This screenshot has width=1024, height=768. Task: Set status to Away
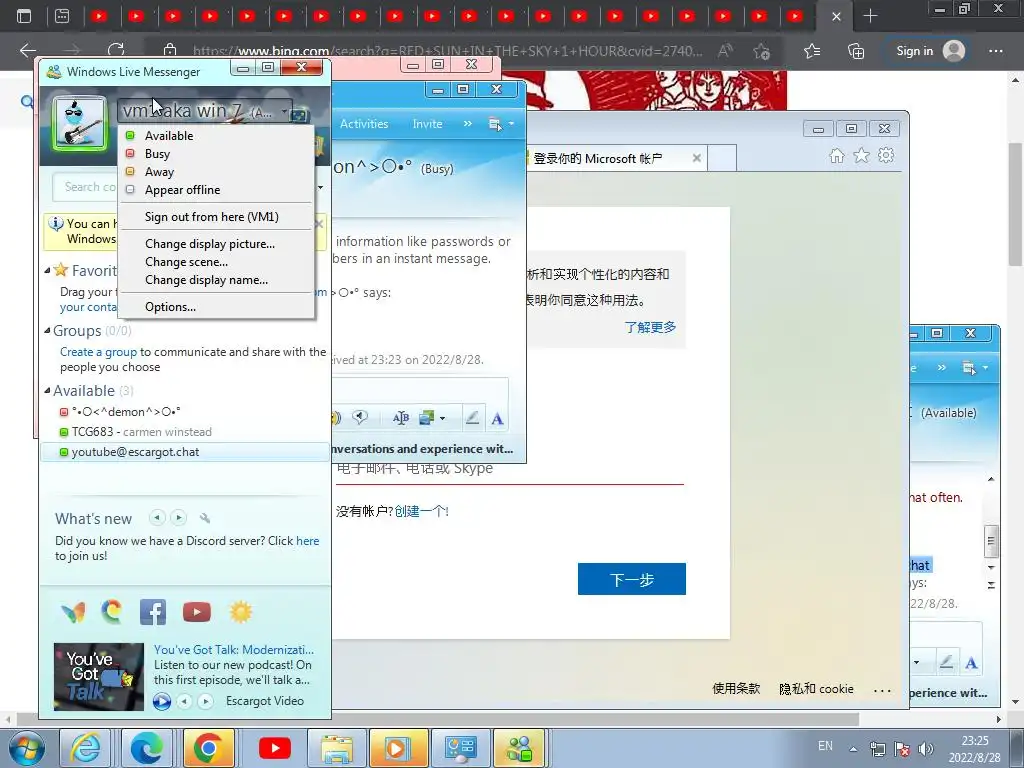point(159,172)
